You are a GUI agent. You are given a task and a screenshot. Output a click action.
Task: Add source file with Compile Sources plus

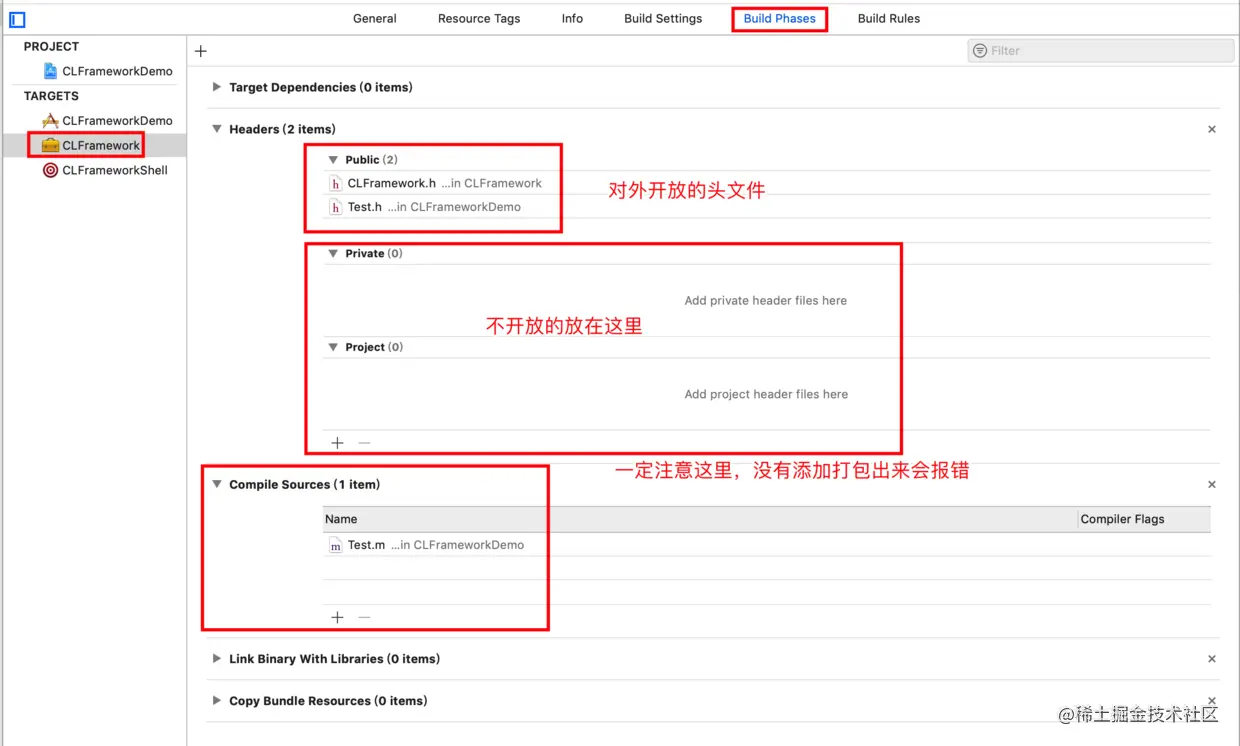(x=337, y=617)
